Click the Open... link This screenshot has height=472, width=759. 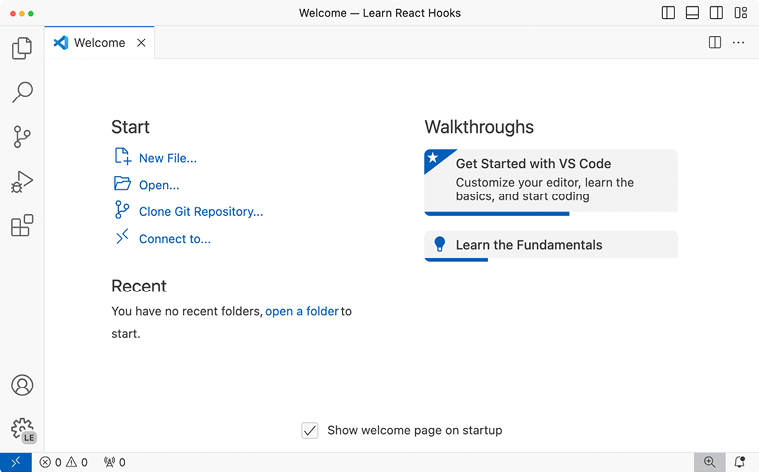(159, 185)
